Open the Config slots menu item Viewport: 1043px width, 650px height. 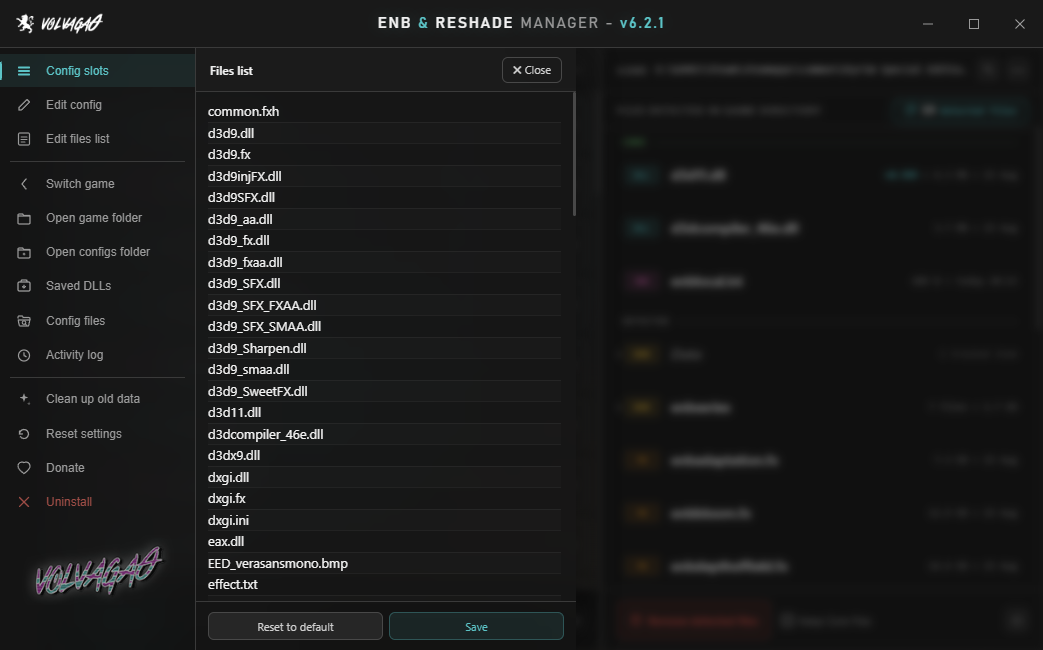(98, 71)
